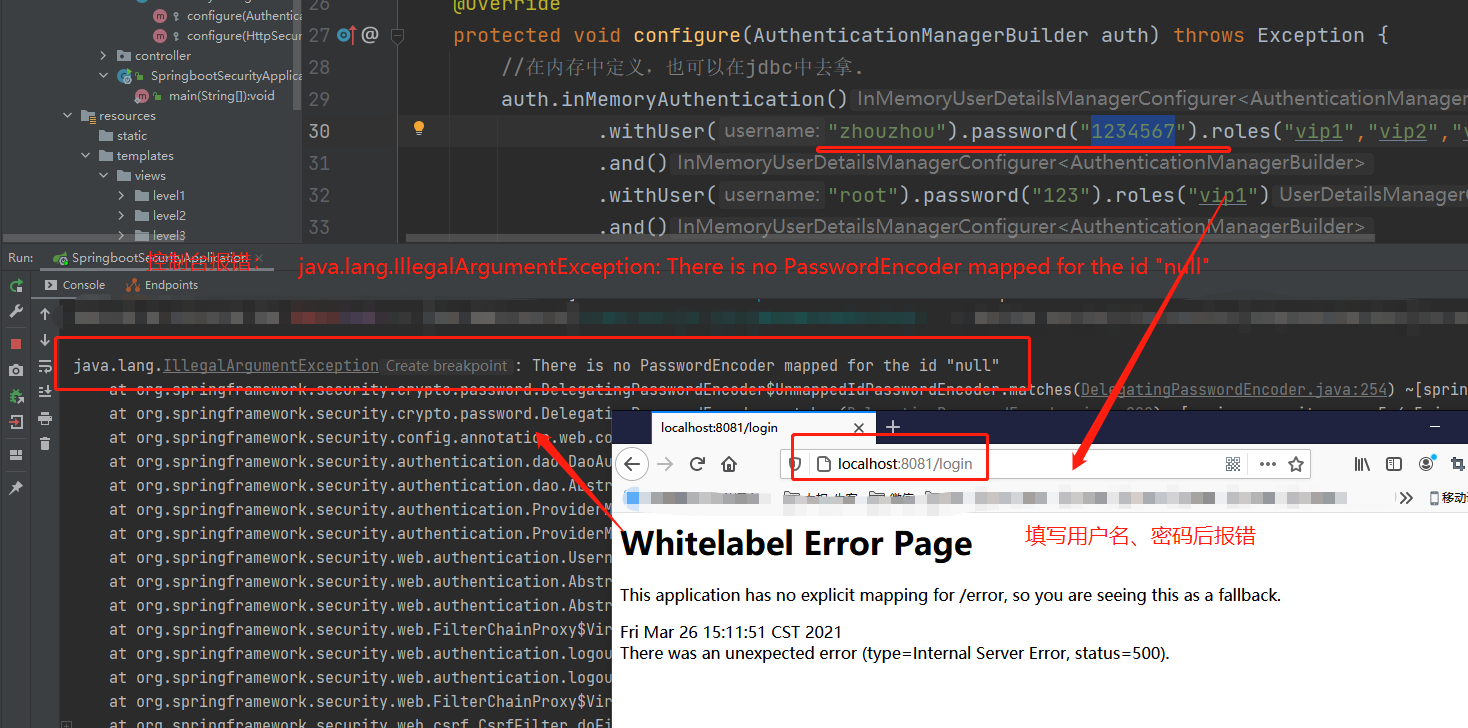Print console output using the printer icon

click(x=45, y=418)
